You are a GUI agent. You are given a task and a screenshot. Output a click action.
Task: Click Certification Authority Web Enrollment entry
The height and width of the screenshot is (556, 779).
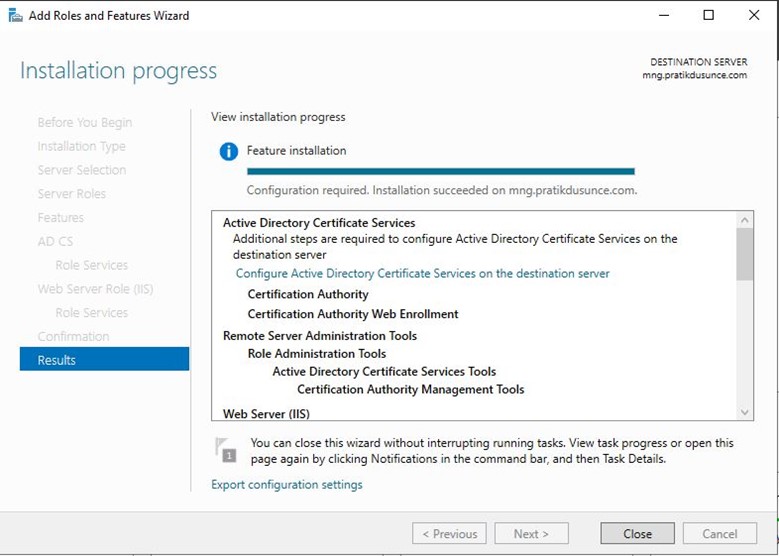pos(353,314)
